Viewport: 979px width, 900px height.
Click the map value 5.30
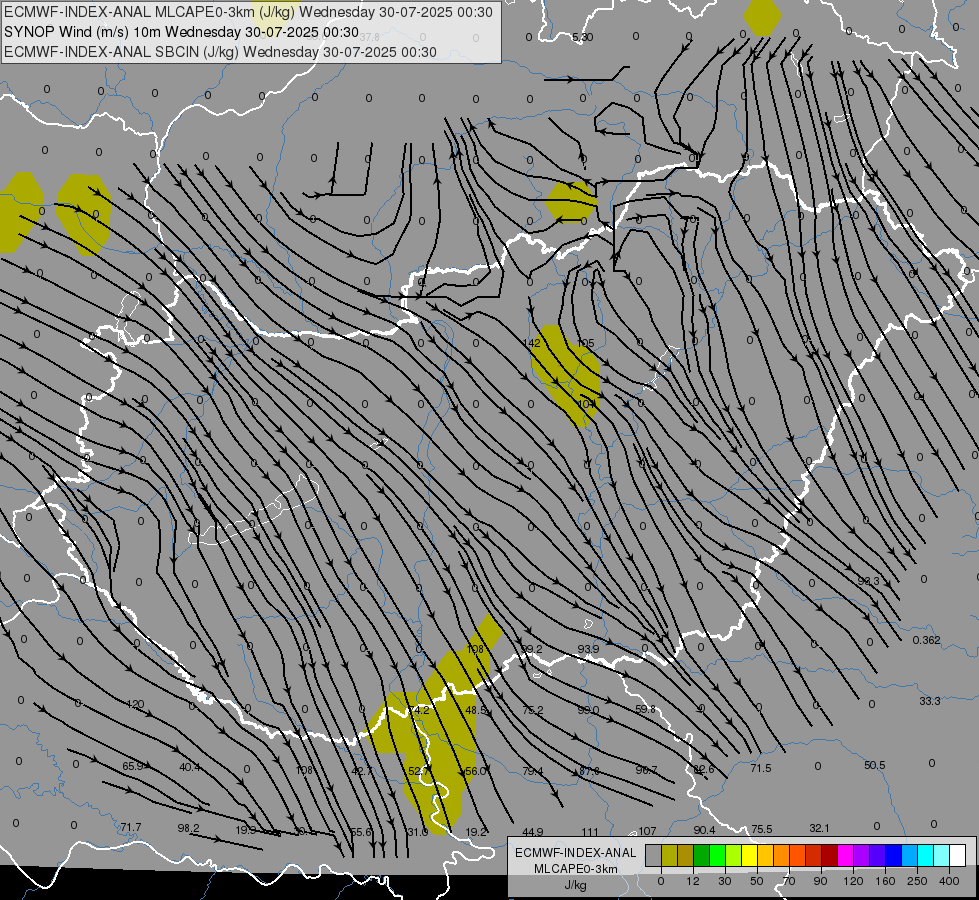point(583,37)
